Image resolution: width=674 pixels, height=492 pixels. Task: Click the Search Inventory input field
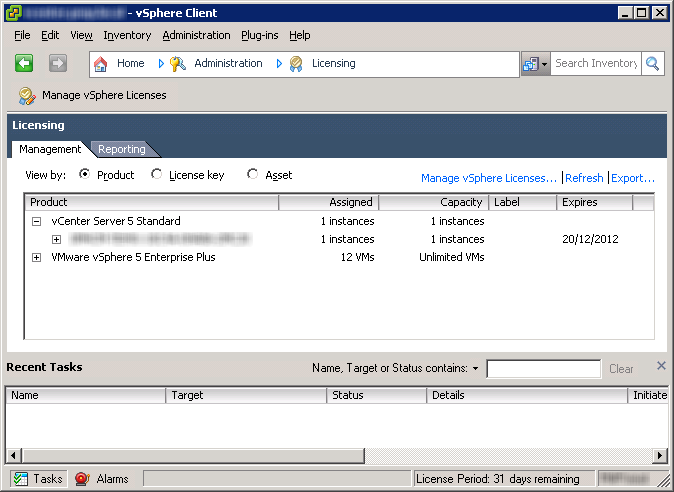coord(594,63)
